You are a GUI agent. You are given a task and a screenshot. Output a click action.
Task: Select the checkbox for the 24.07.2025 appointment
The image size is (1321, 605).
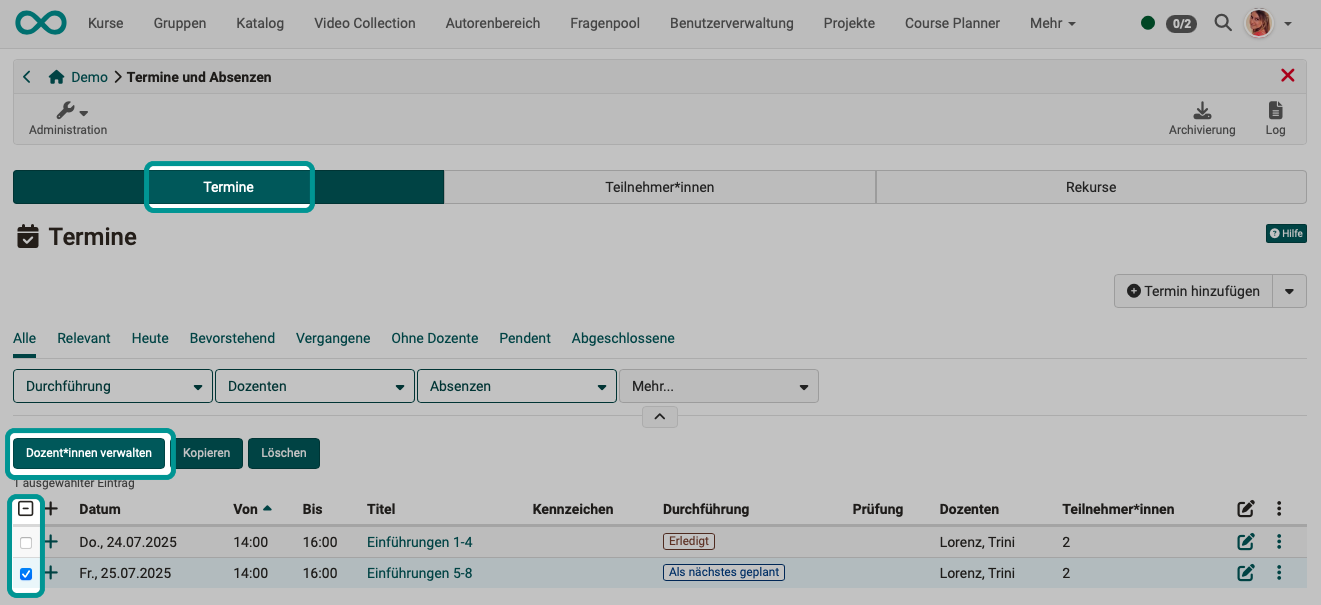tap(27, 540)
